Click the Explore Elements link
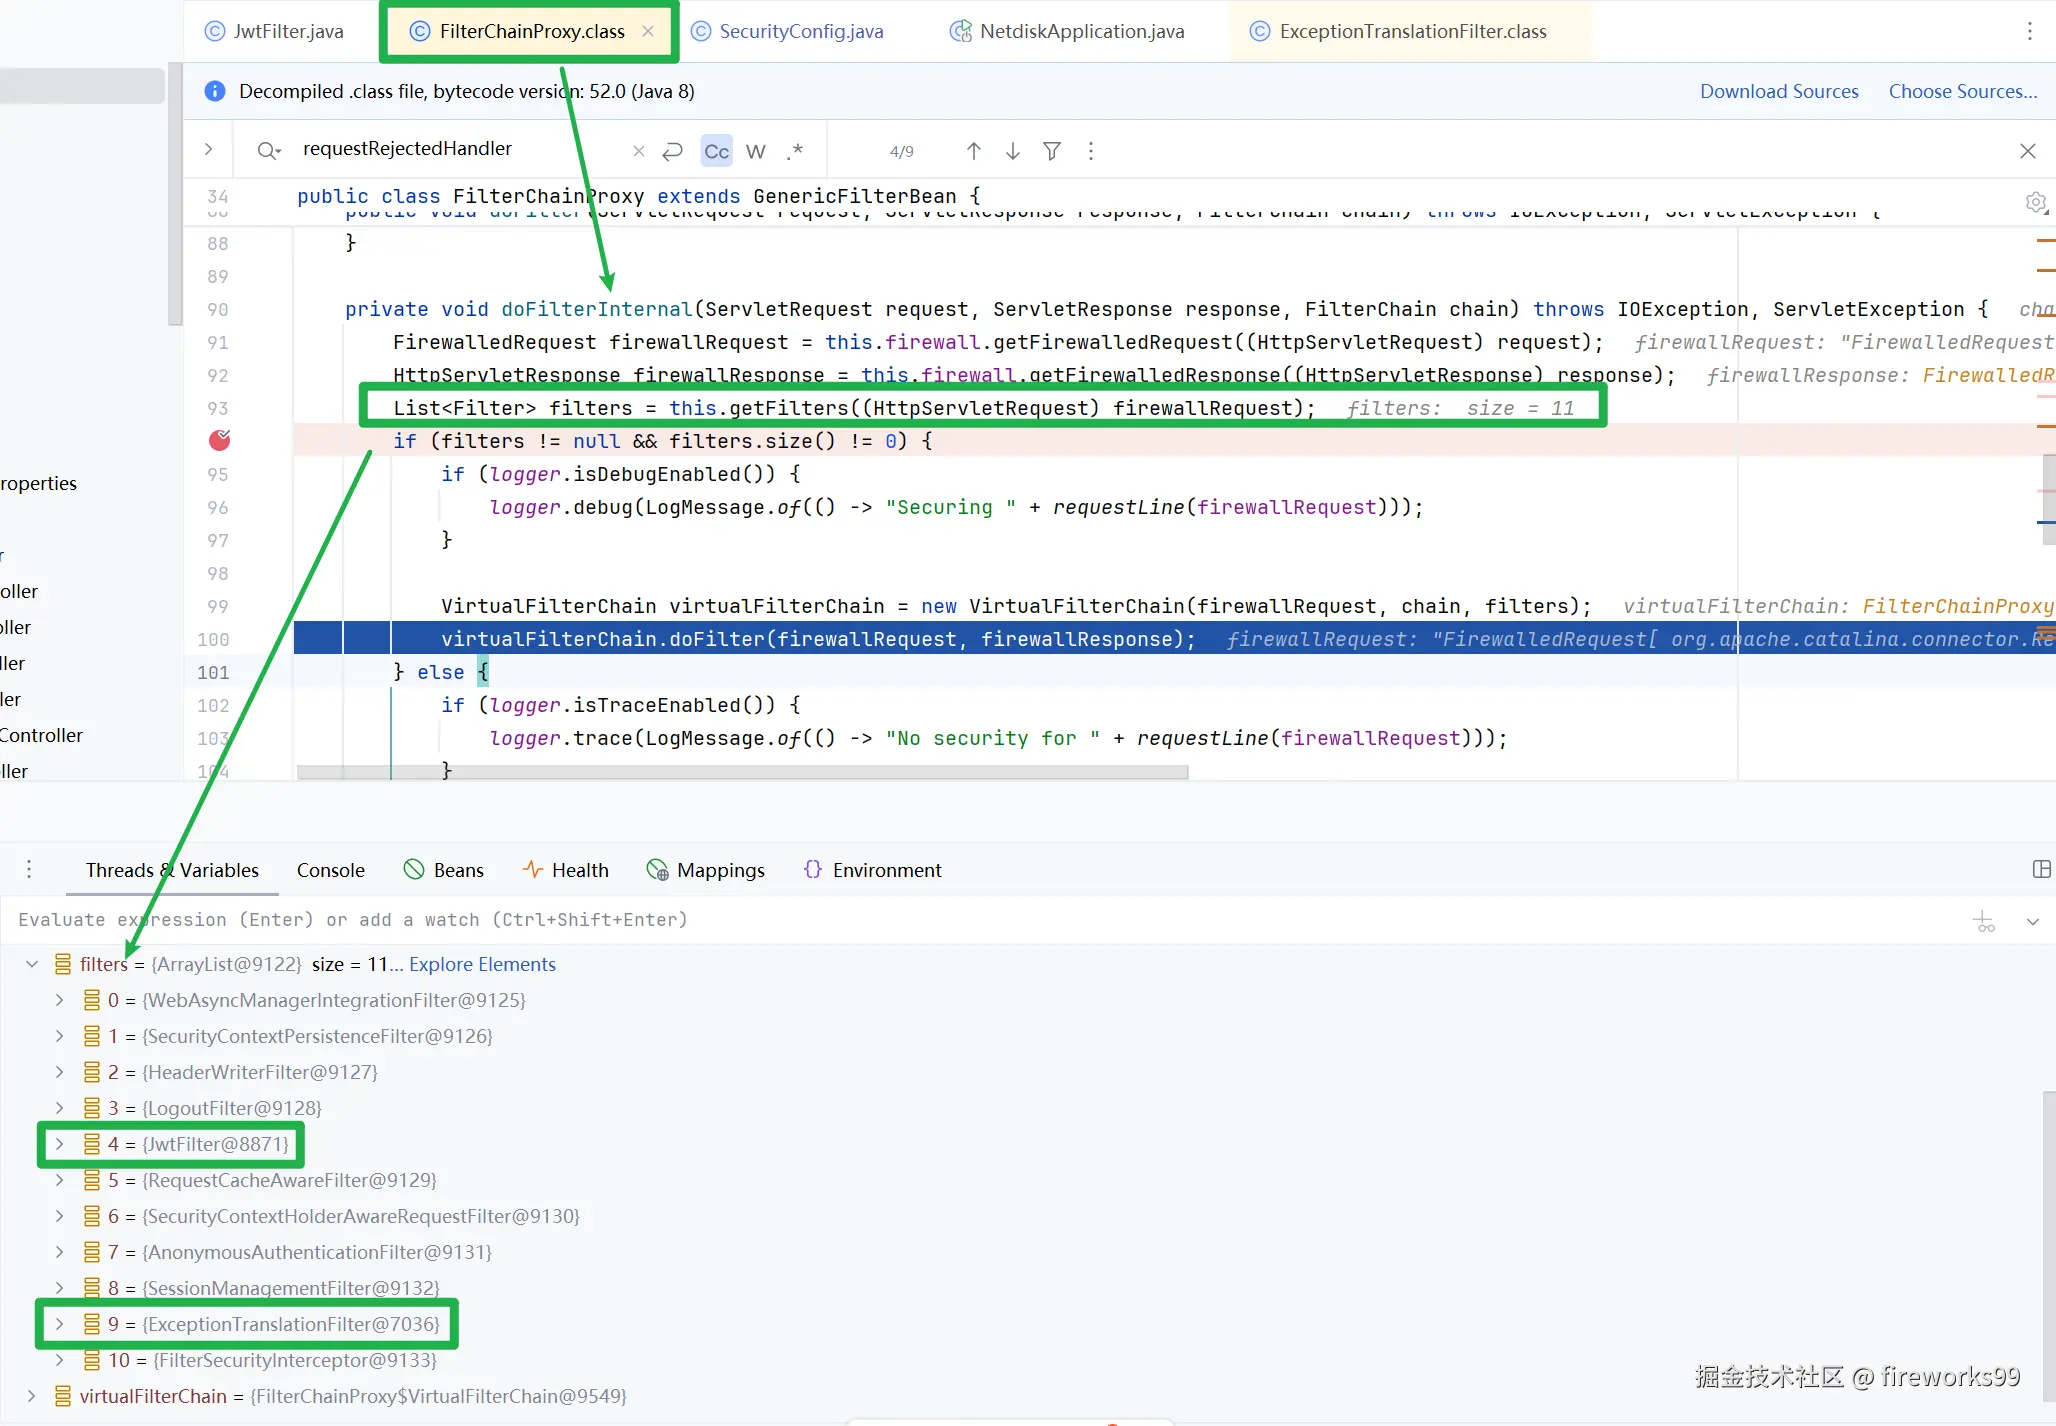 [x=482, y=964]
